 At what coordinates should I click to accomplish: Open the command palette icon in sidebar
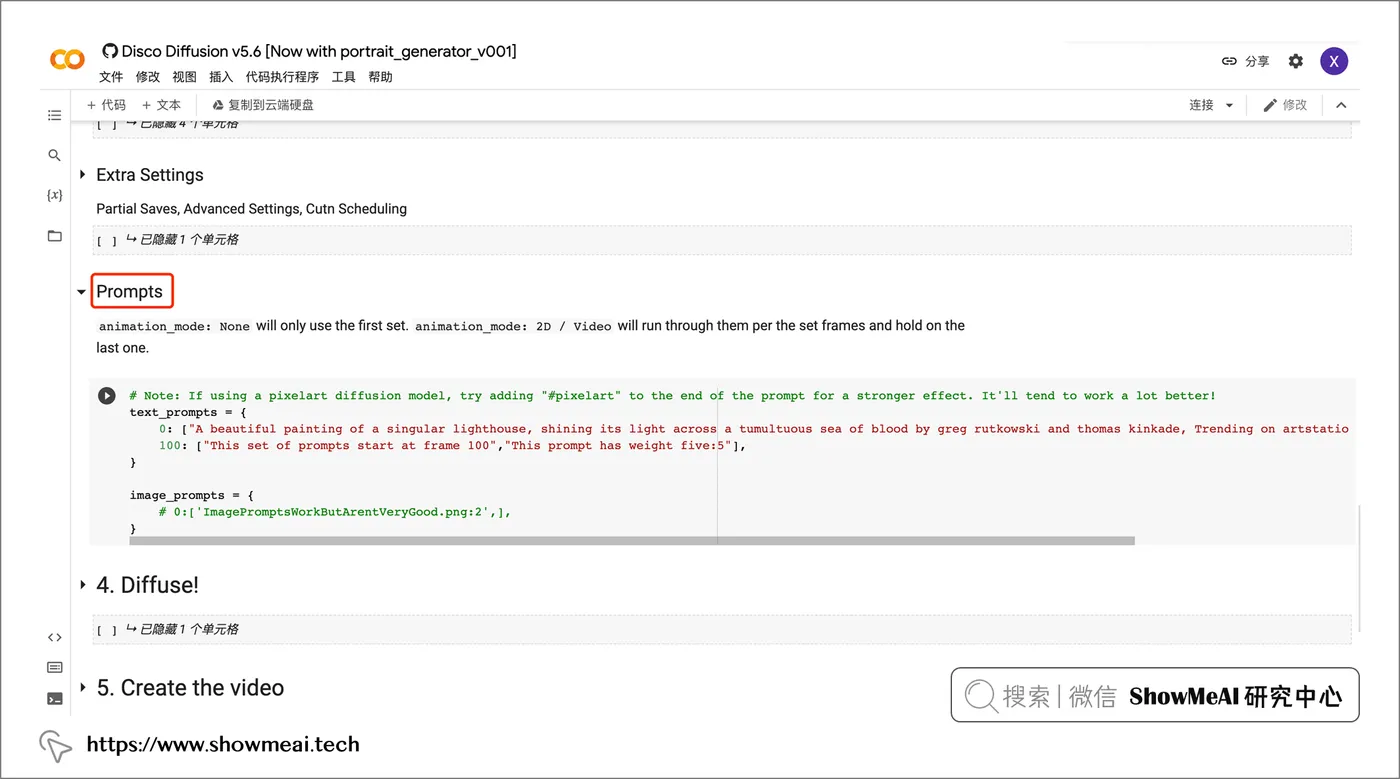[x=55, y=667]
